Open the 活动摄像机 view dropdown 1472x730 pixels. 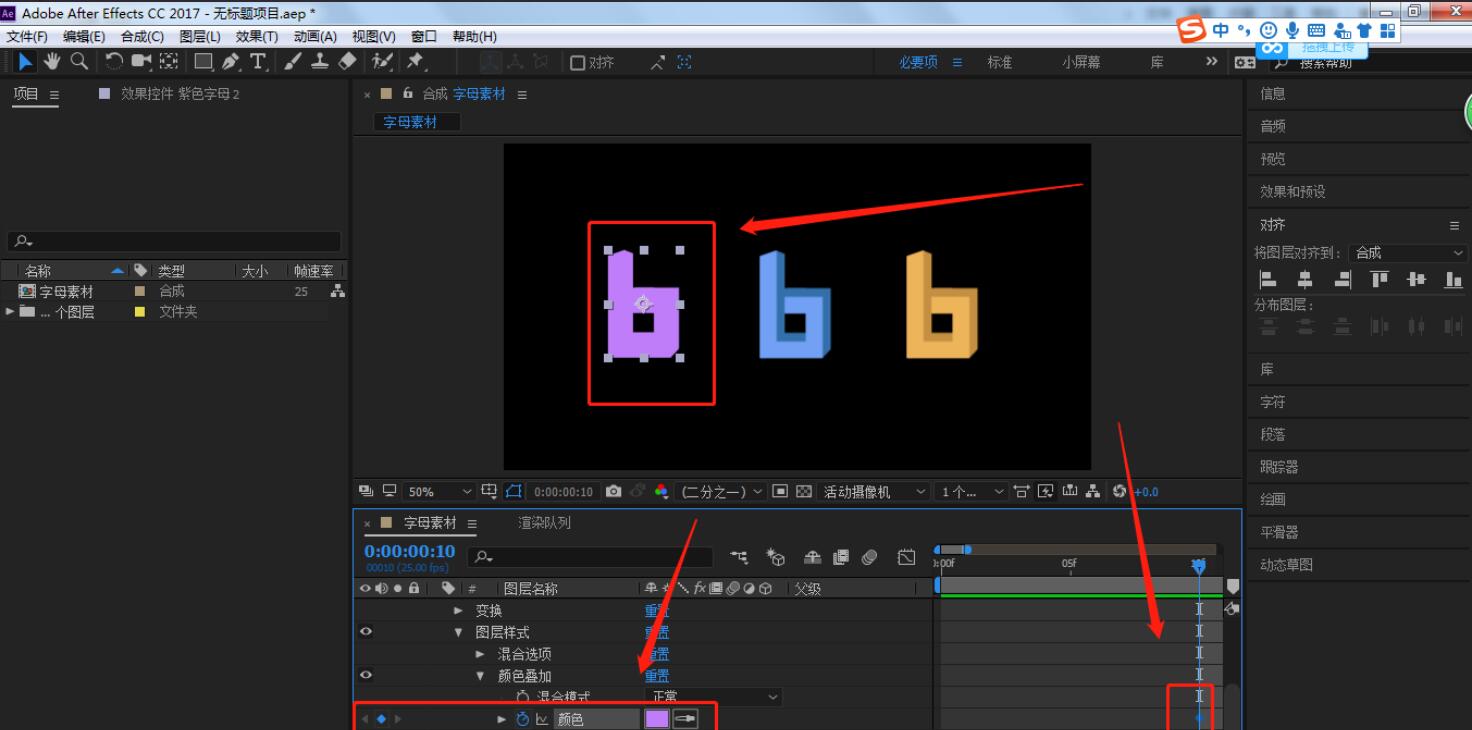874,491
